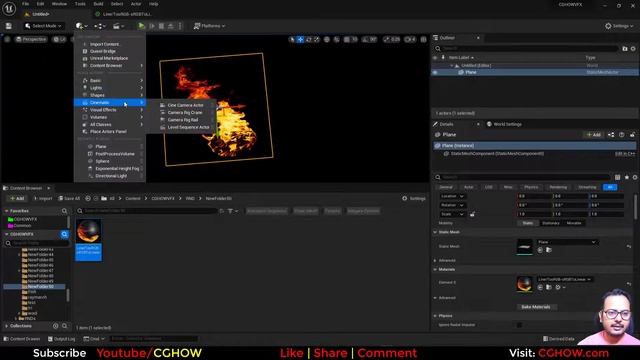Click the Bake Materials button
Viewport: 640px width, 360px height.
coord(536,307)
